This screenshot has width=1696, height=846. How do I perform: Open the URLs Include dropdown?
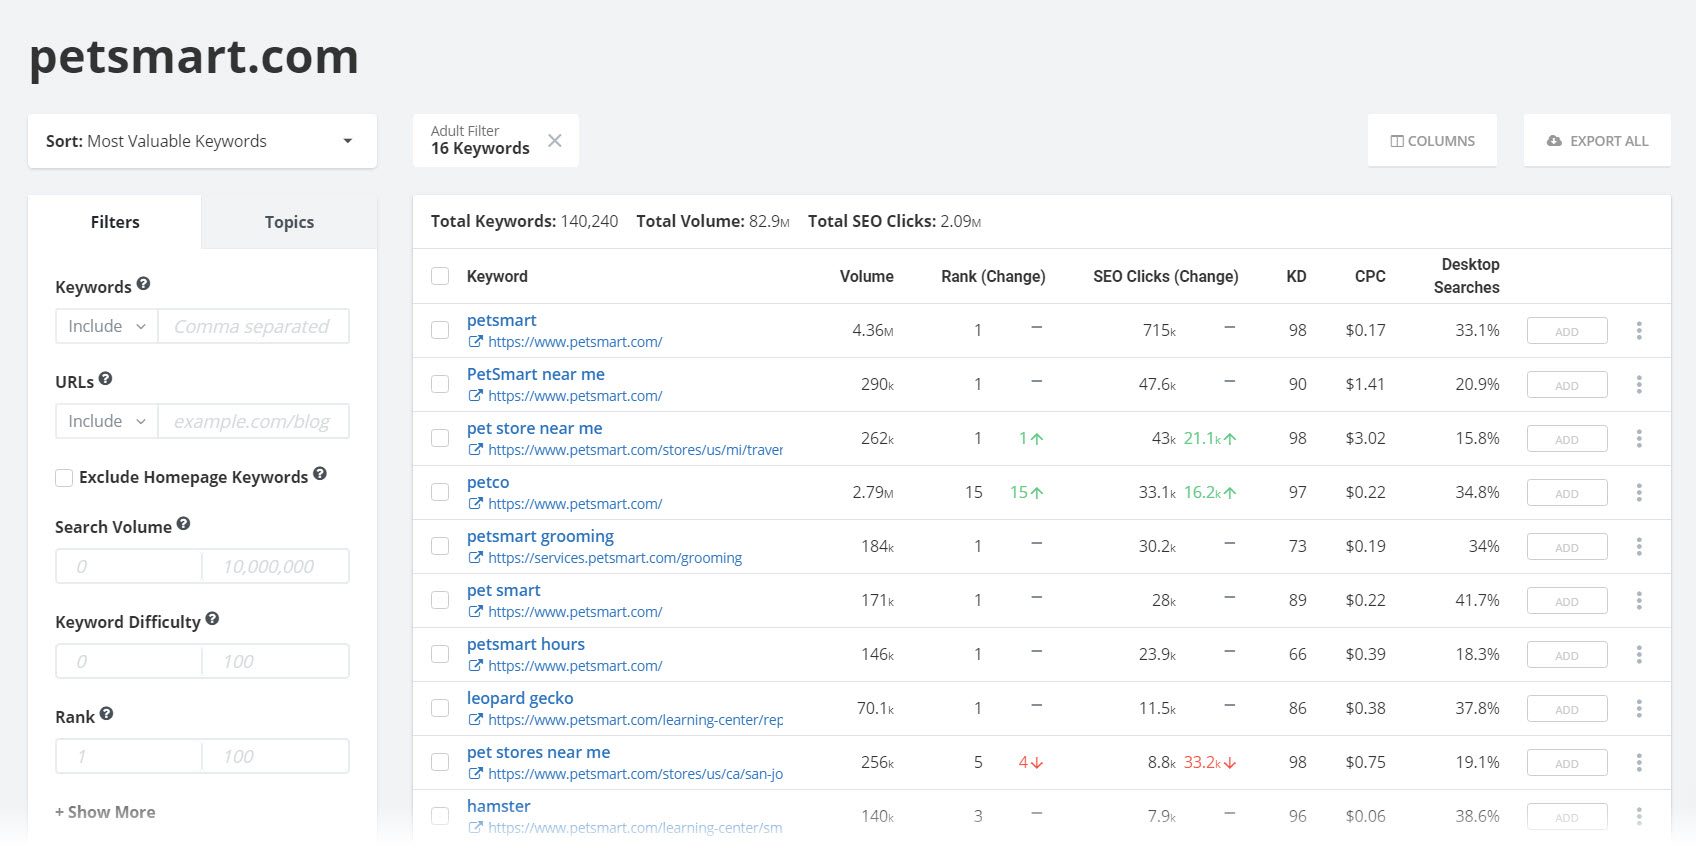tap(107, 421)
